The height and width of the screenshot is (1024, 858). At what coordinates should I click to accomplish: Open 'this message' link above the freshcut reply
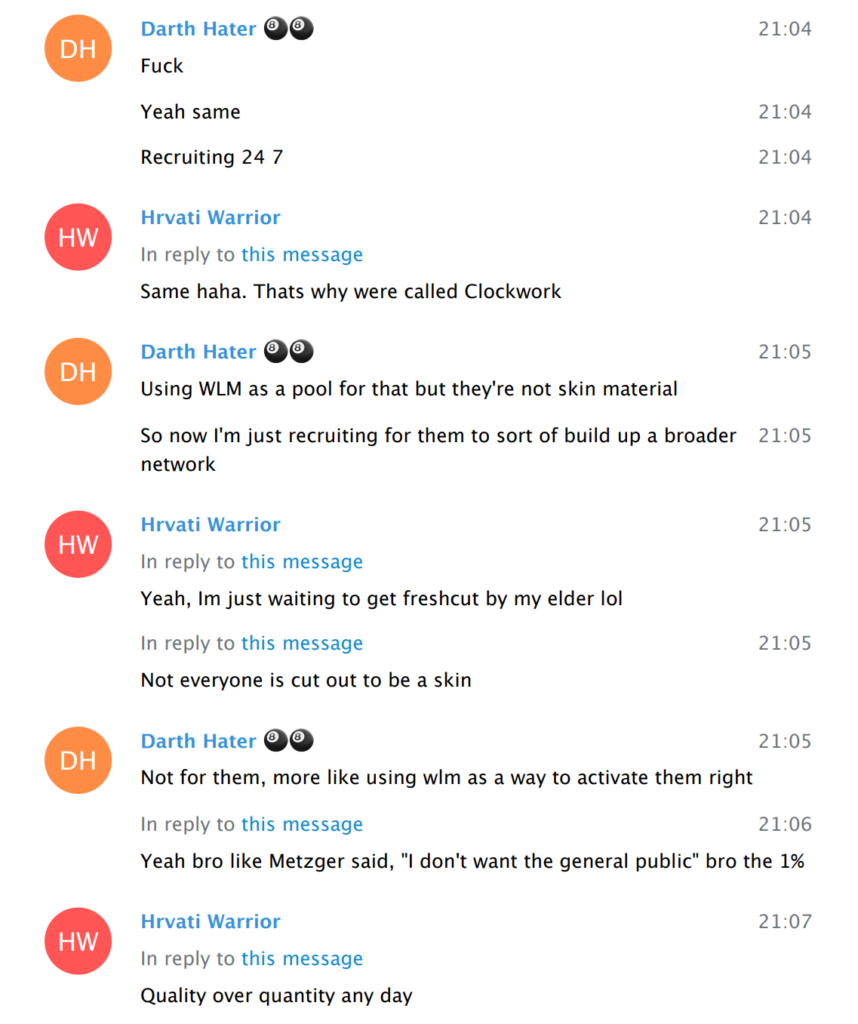coord(302,562)
